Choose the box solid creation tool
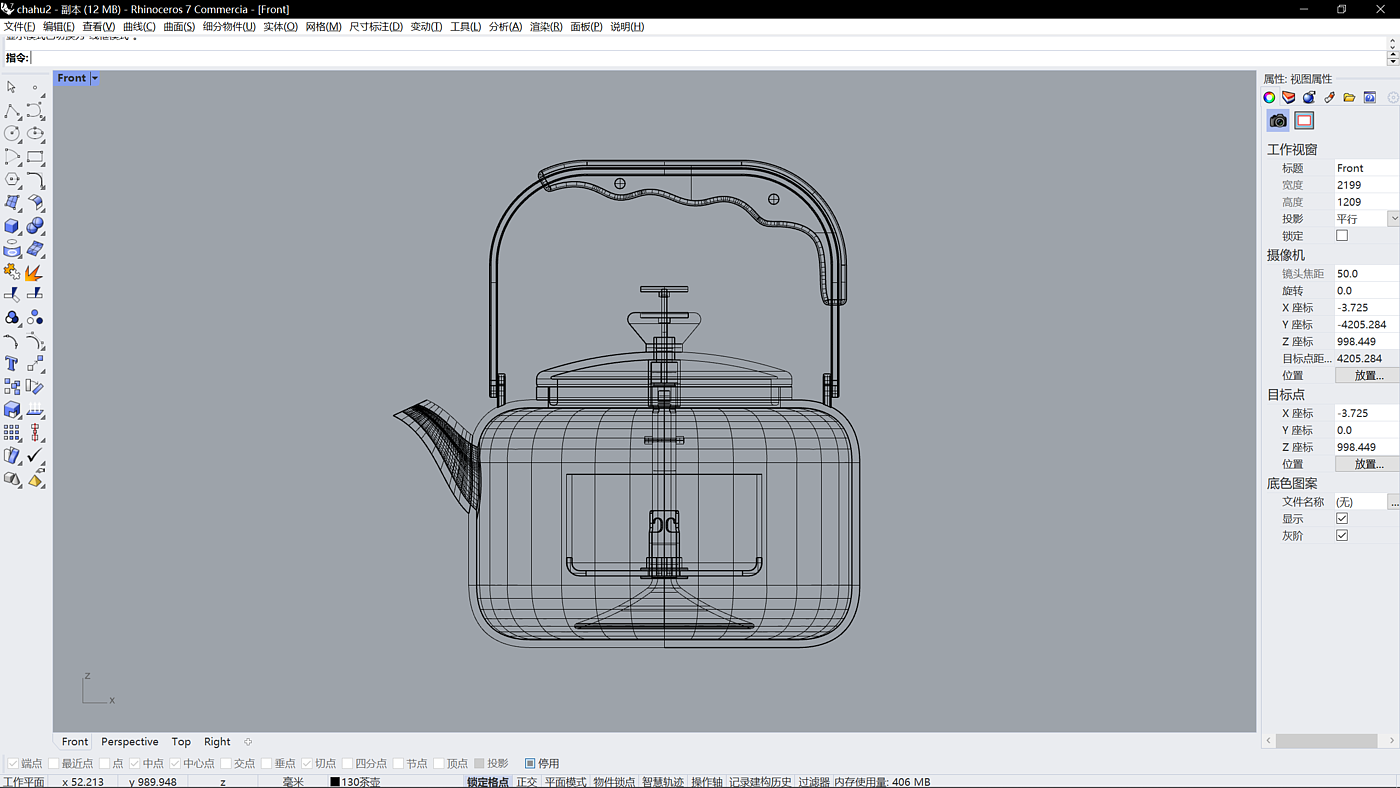 (x=12, y=226)
